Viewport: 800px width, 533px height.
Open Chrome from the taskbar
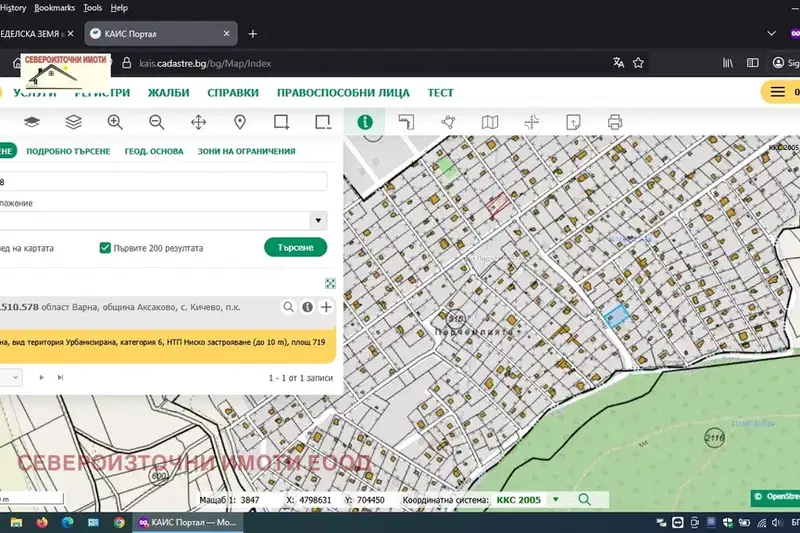pyautogui.click(x=119, y=522)
